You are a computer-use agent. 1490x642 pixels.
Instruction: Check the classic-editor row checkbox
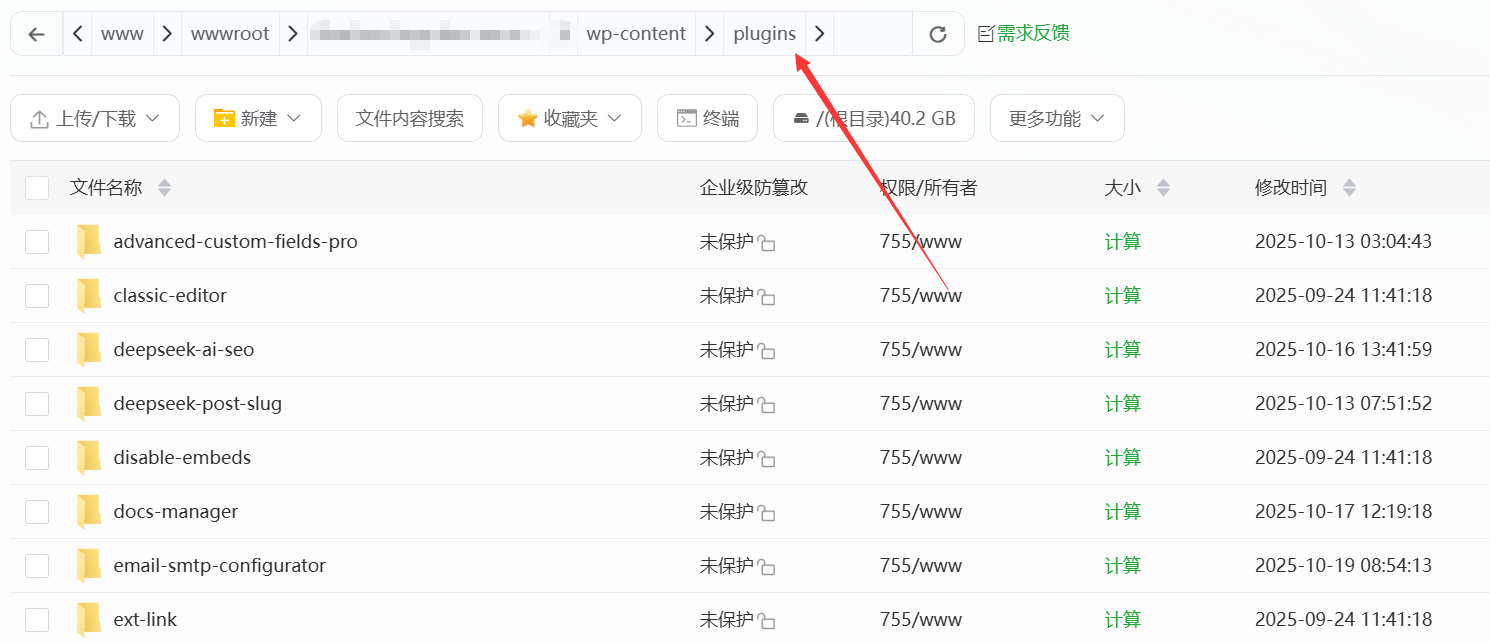click(x=37, y=295)
